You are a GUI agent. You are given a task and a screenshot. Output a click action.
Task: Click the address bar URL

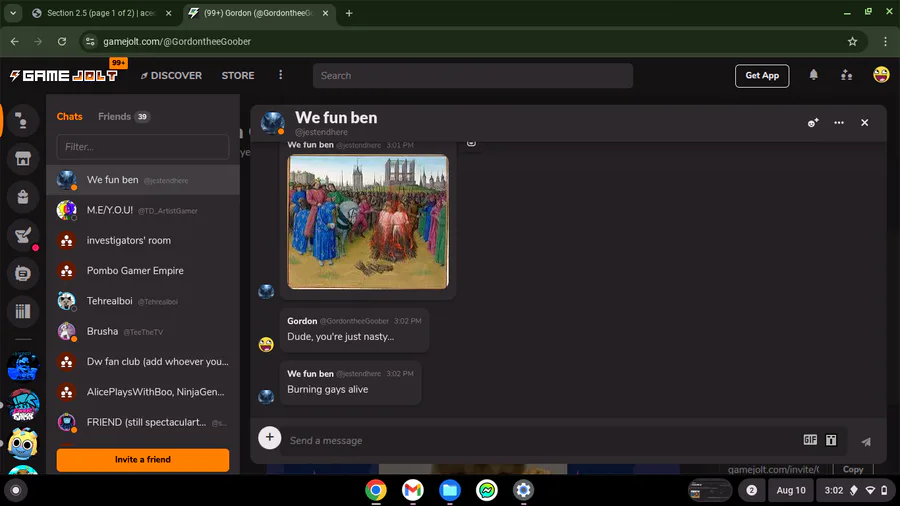(x=177, y=41)
